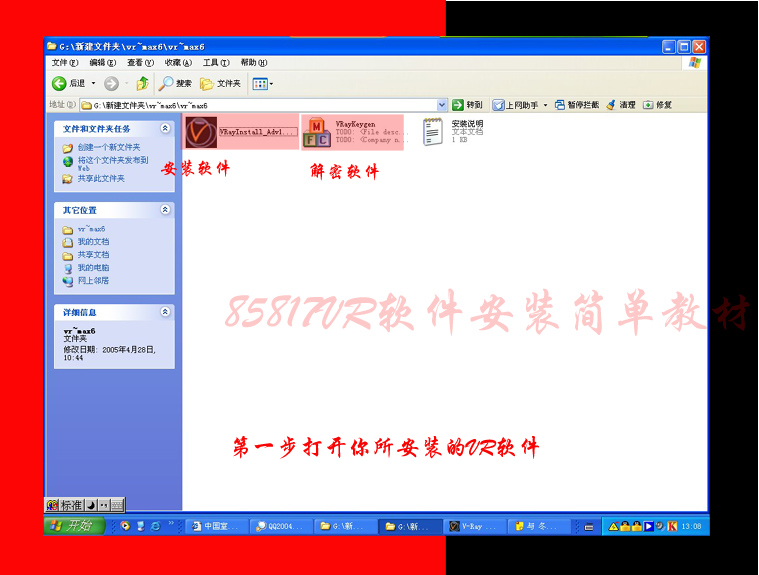
Task: Click the 开始 Start button
Action: tap(75, 526)
